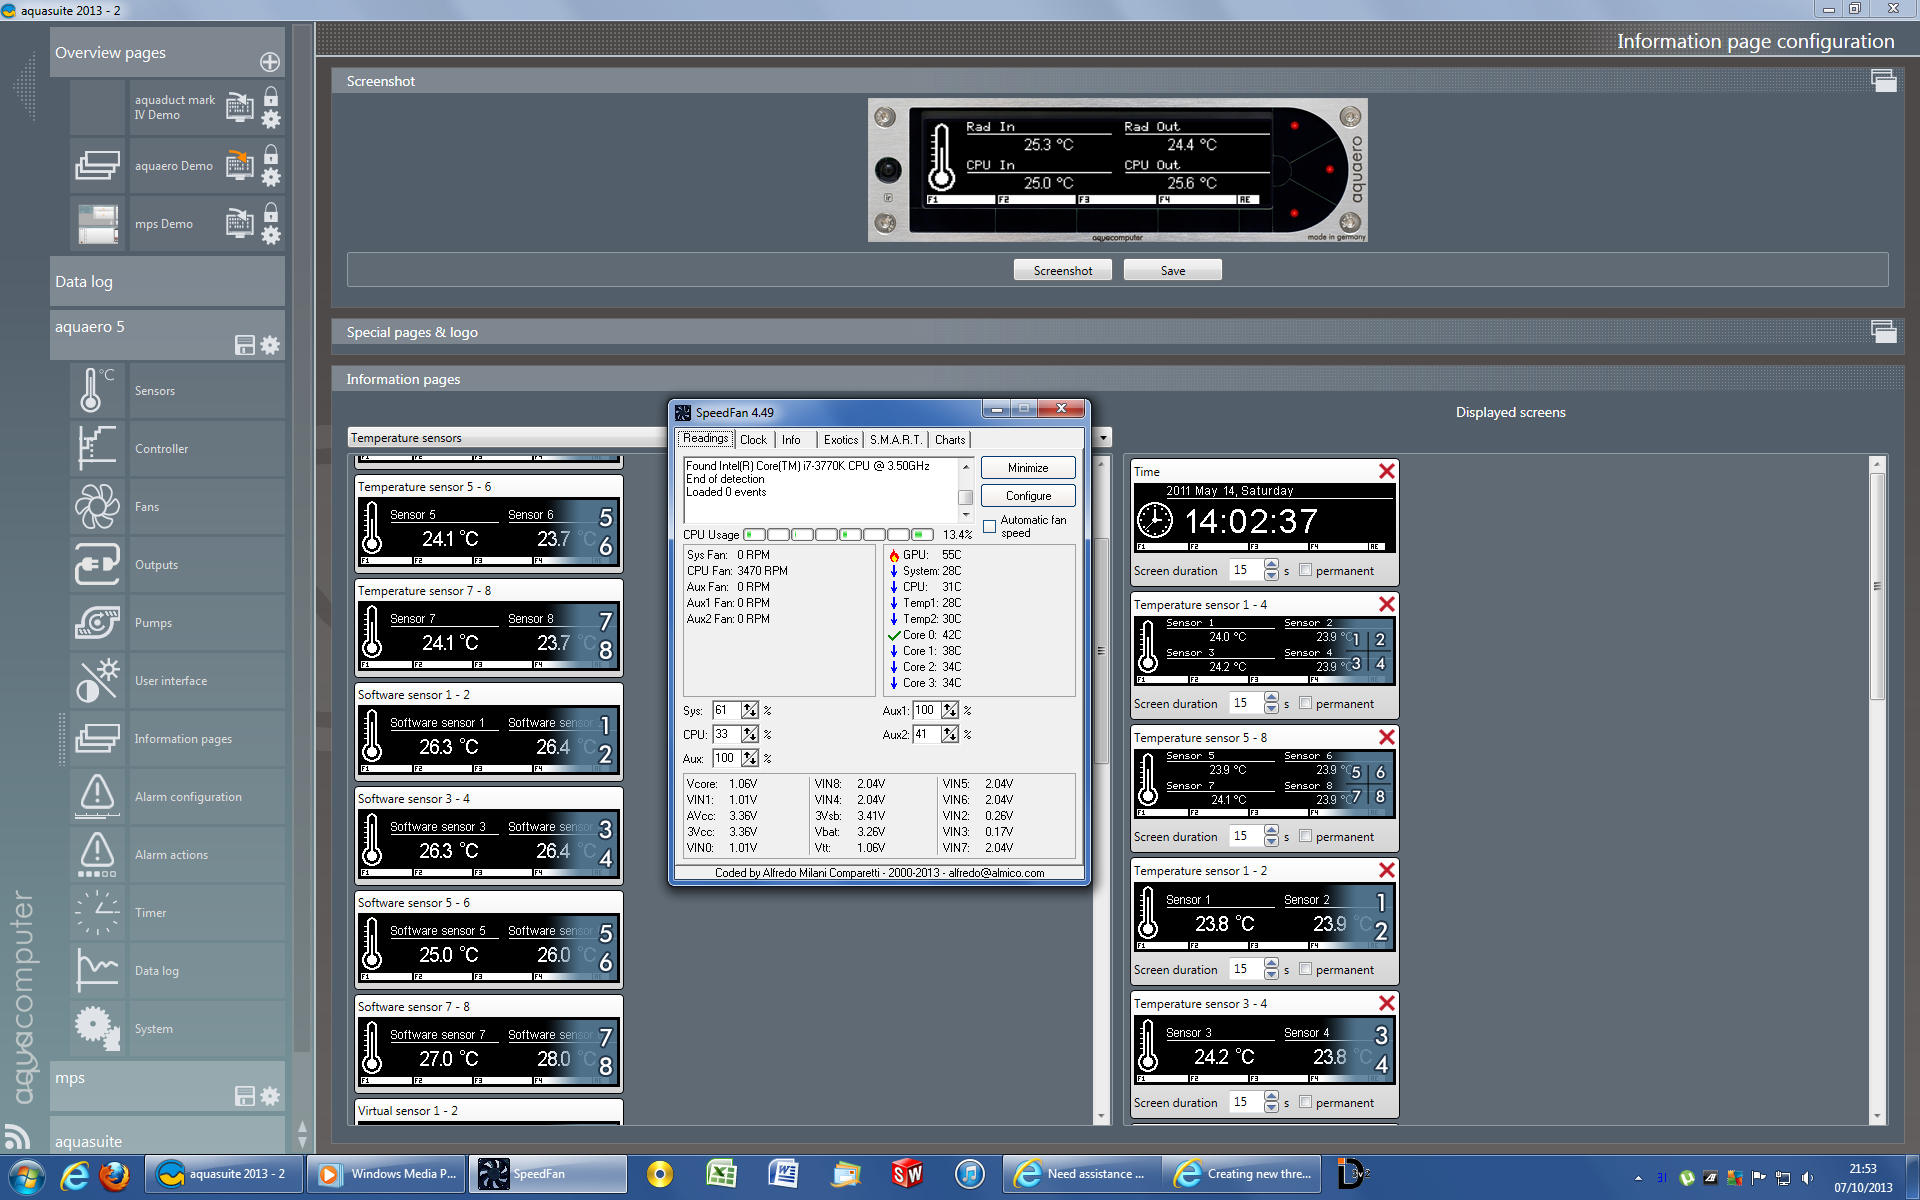1920x1200 pixels.
Task: Toggle permanent checkbox for Time screen
Action: coord(1305,570)
